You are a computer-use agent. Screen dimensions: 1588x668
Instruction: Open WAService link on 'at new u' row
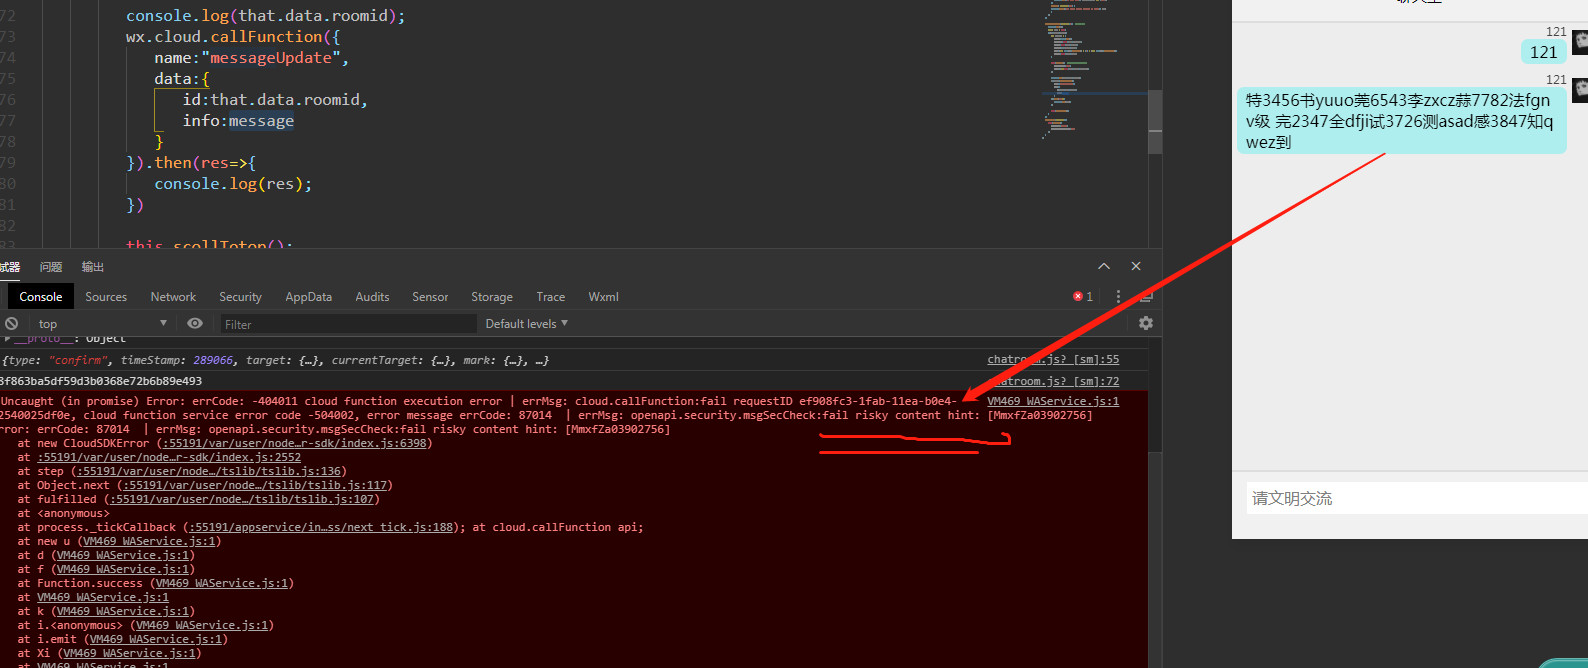(150, 541)
